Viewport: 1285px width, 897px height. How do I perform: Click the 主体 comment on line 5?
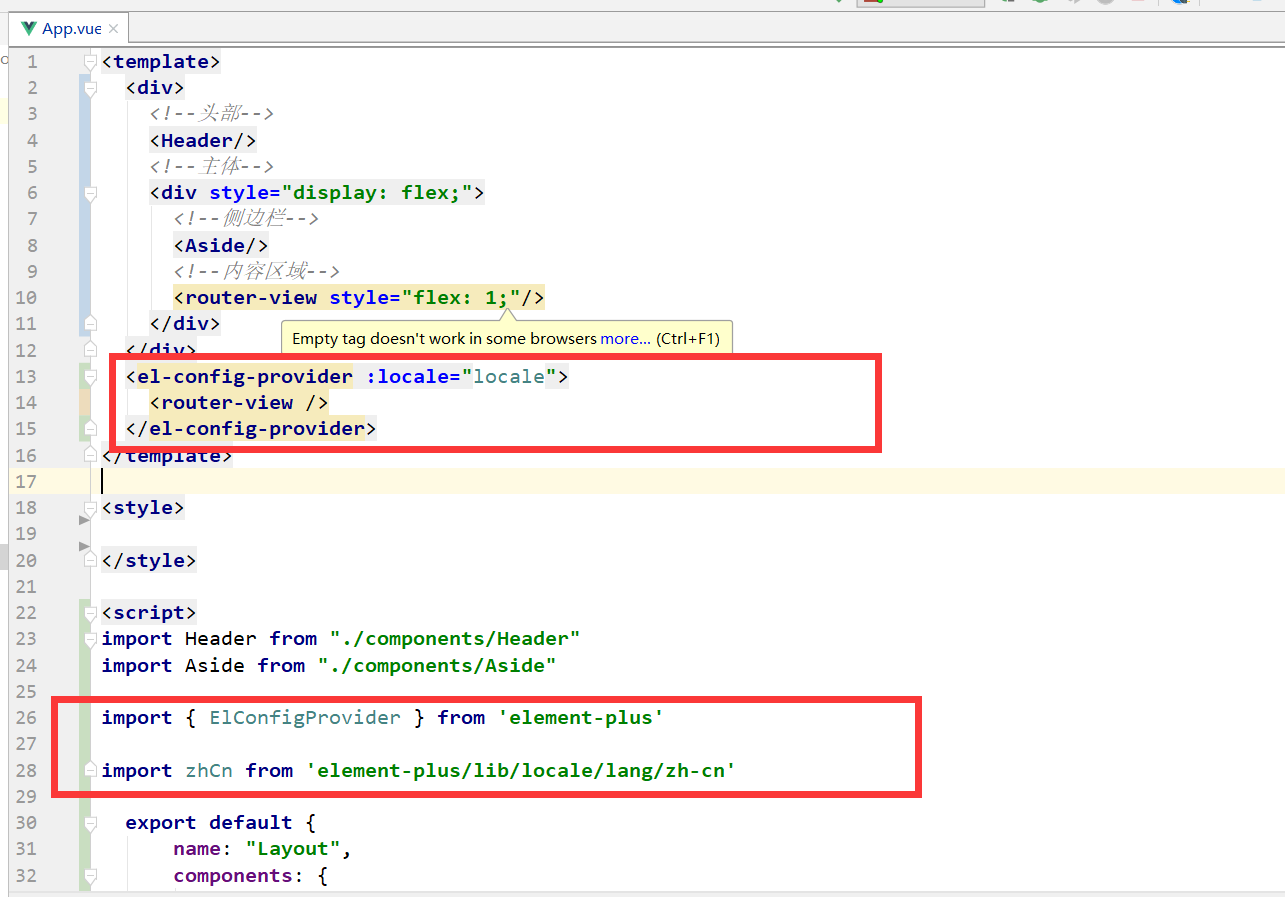212,166
